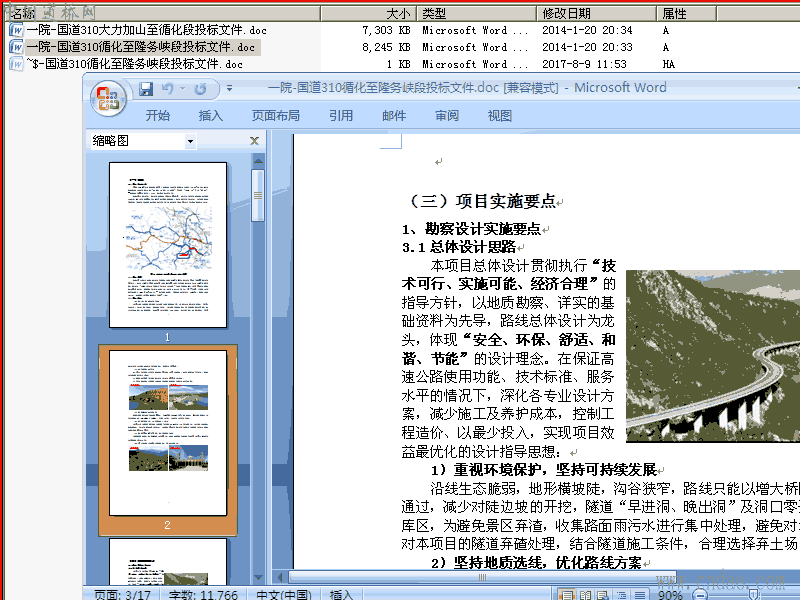Image resolution: width=800 pixels, height=600 pixels.
Task: Toggle 插入 insert mode in status bar
Action: (341, 594)
